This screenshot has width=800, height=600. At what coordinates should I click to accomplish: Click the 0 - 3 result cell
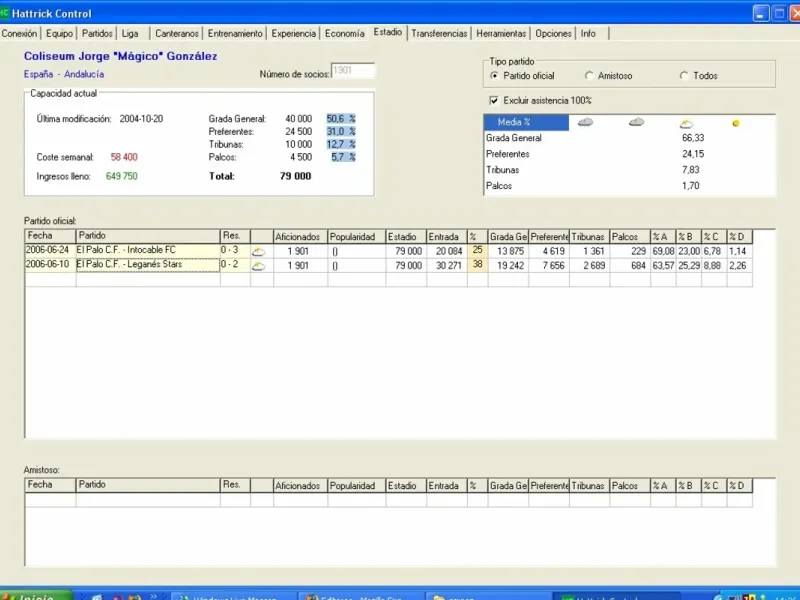click(x=235, y=251)
